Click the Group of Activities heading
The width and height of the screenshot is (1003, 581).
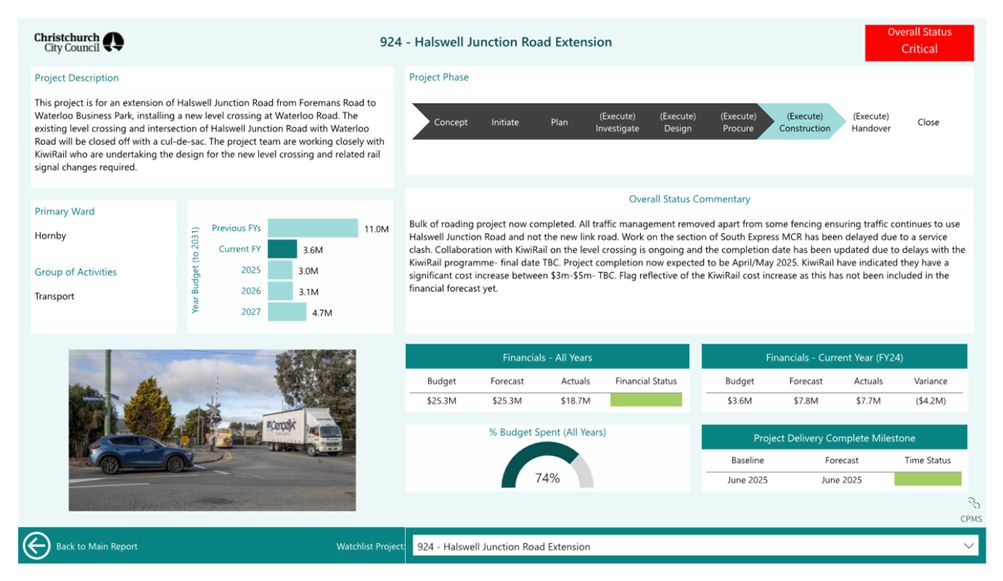[x=75, y=272]
